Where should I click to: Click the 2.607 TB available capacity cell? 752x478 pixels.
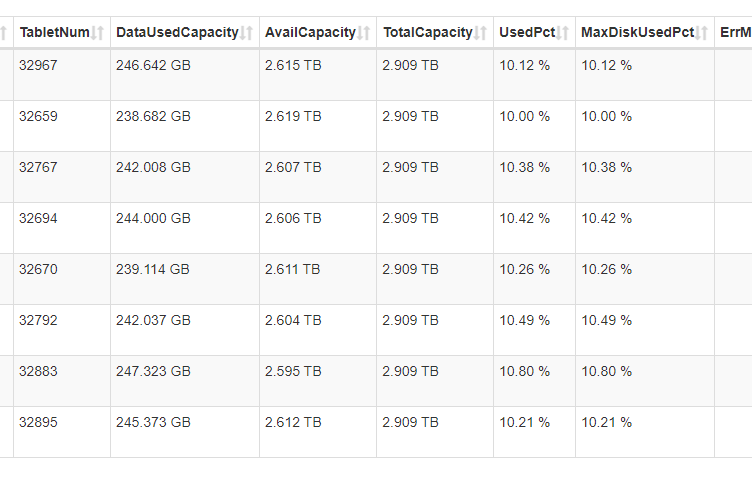pos(293,168)
